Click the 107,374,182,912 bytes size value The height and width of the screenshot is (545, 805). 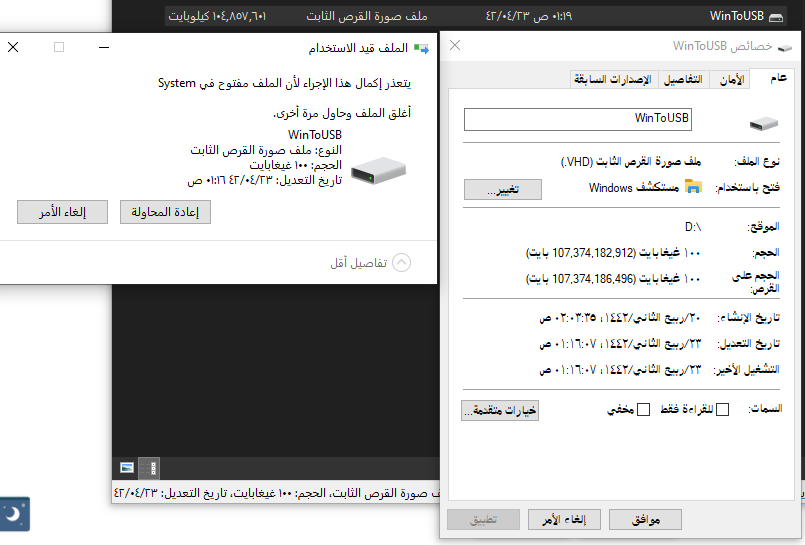point(612,252)
